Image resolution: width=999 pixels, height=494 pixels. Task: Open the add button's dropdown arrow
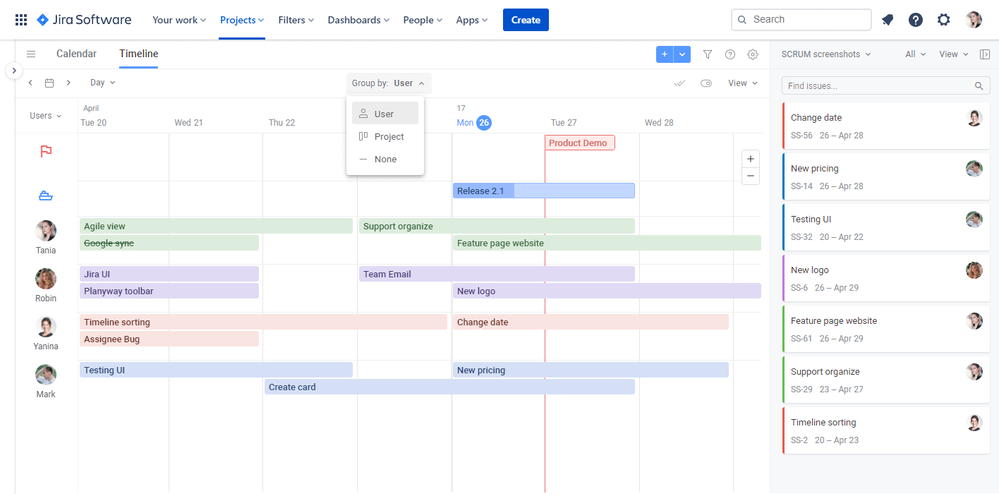[x=682, y=55]
